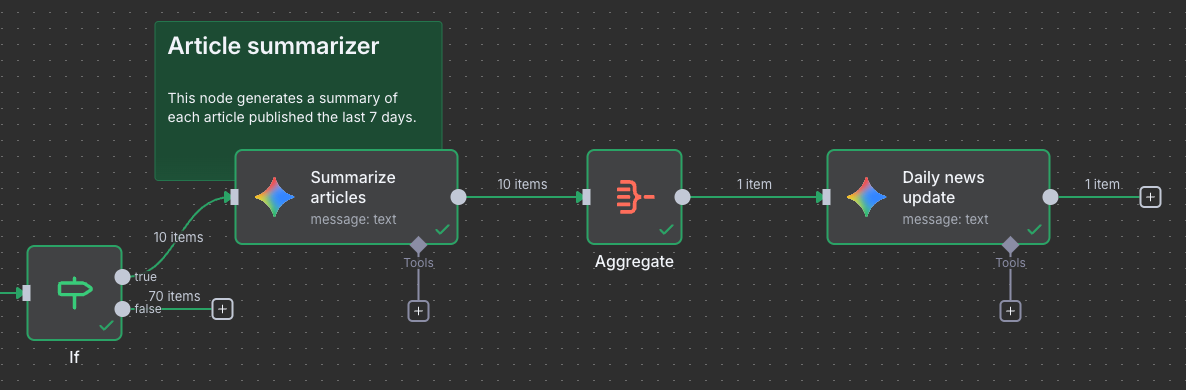The width and height of the screenshot is (1186, 390).
Task: Click 'message: text' under Summarize articles
Action: [353, 219]
